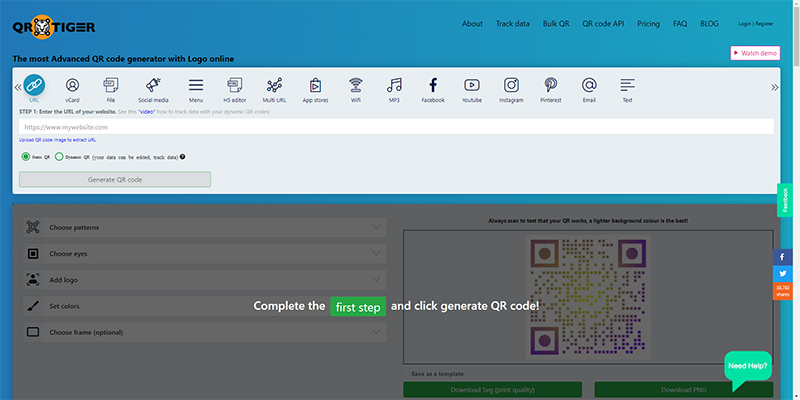Click Download Svg (print quality) button
This screenshot has height=400, width=800.
pos(492,390)
